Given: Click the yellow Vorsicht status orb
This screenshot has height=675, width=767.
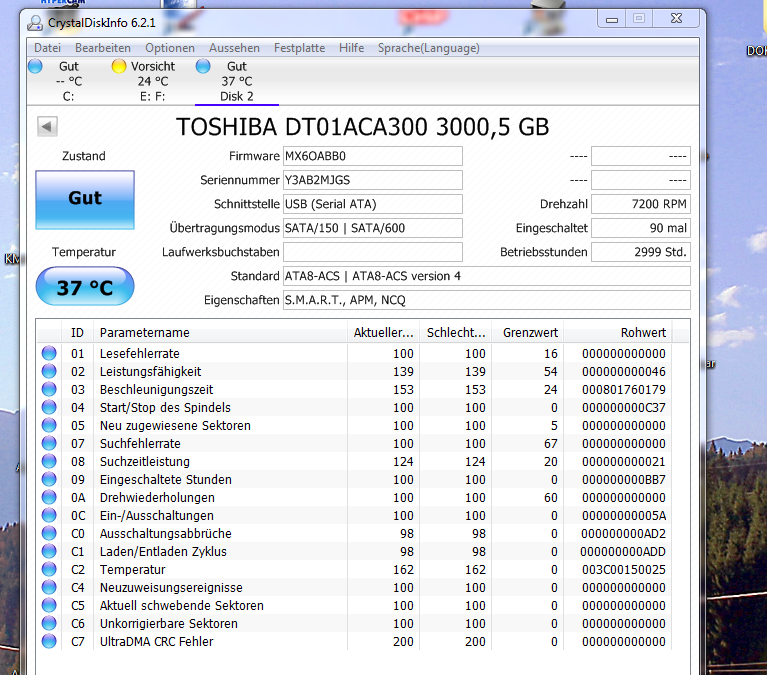Looking at the screenshot, I should coord(119,66).
